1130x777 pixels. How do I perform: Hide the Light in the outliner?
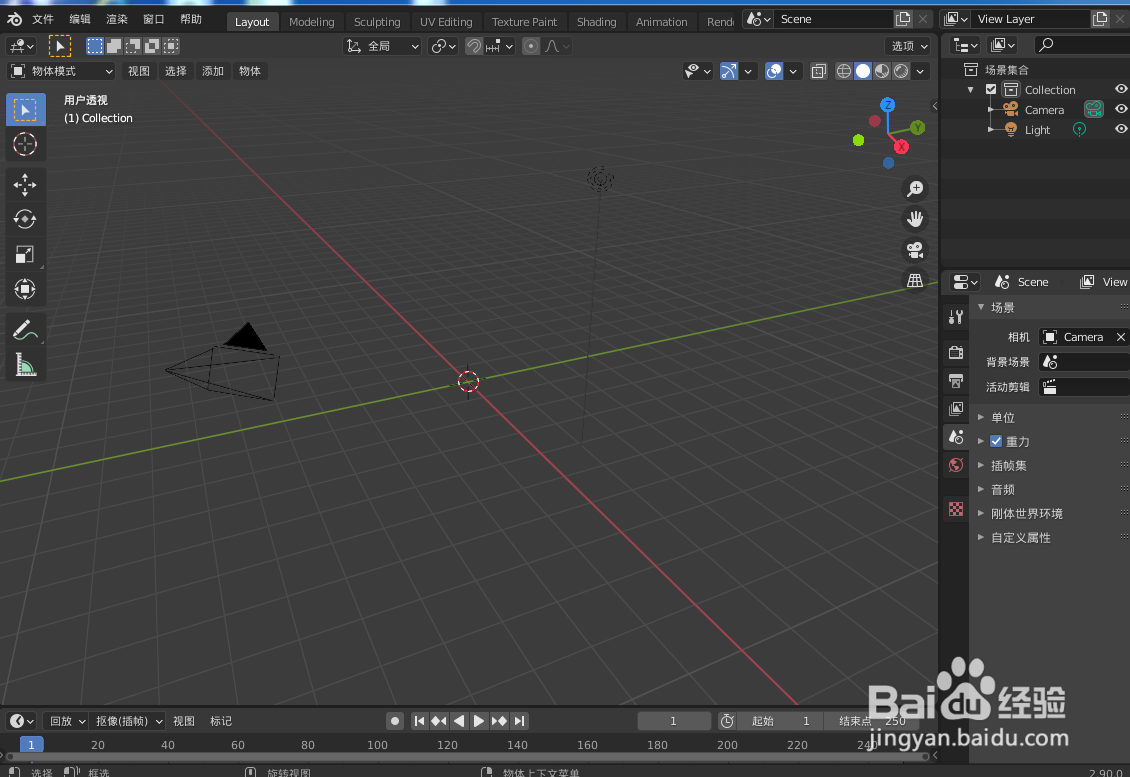[1120, 129]
